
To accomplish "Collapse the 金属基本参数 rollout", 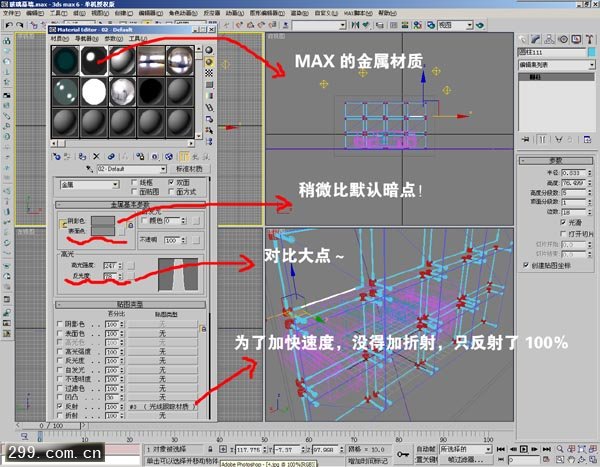I will (x=130, y=205).
